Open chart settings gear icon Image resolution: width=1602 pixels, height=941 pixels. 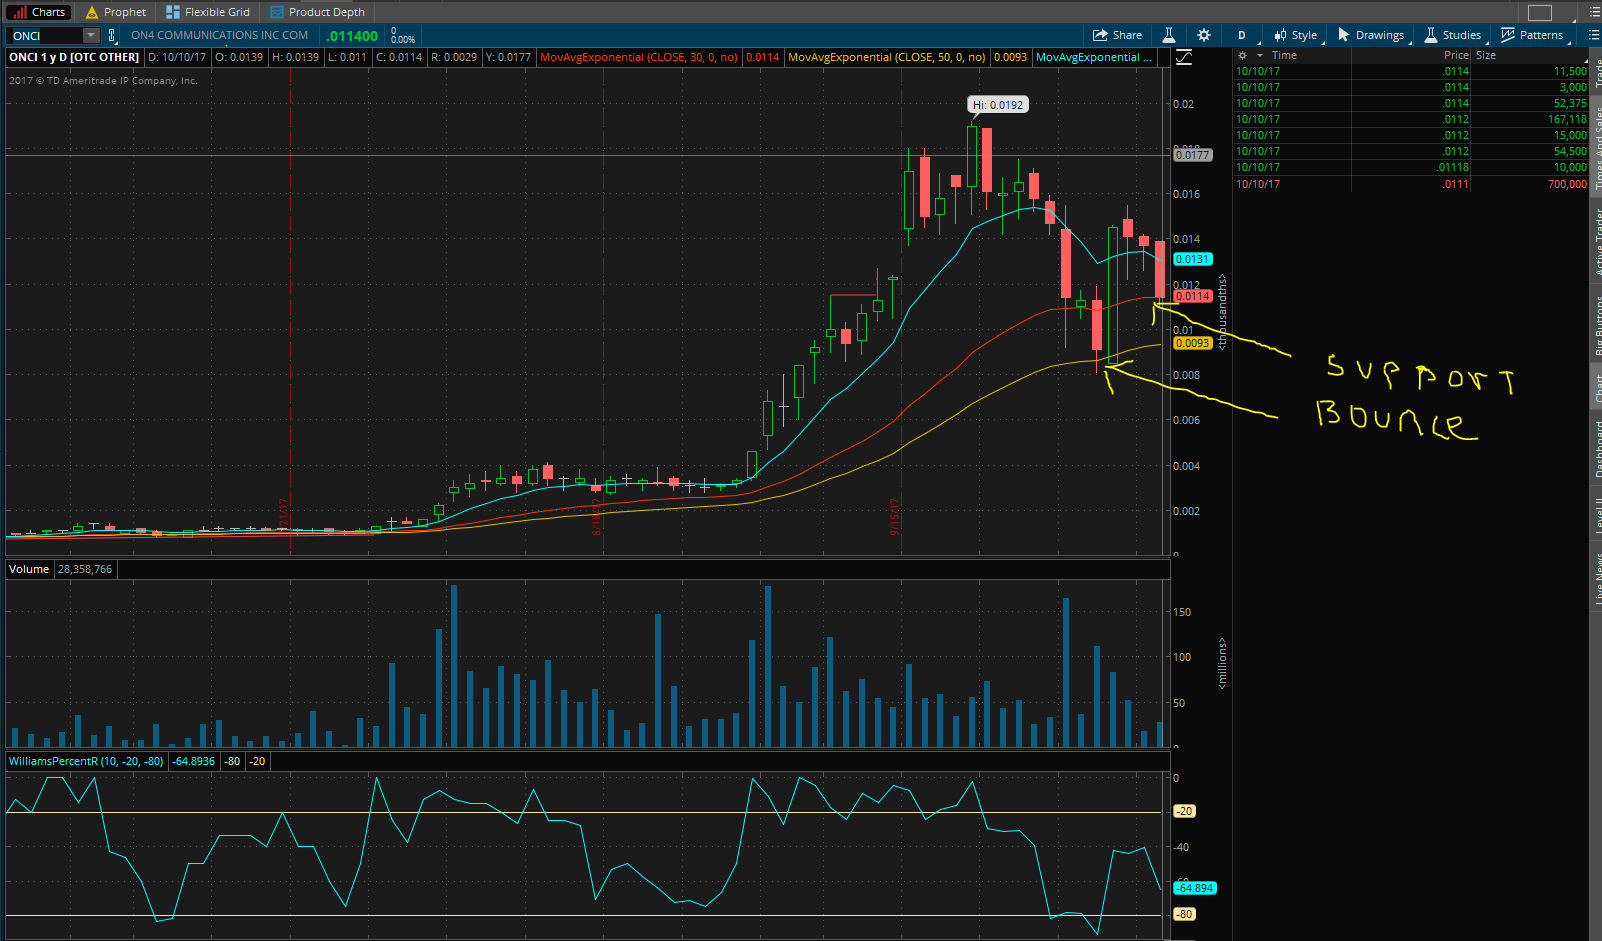coord(1204,35)
